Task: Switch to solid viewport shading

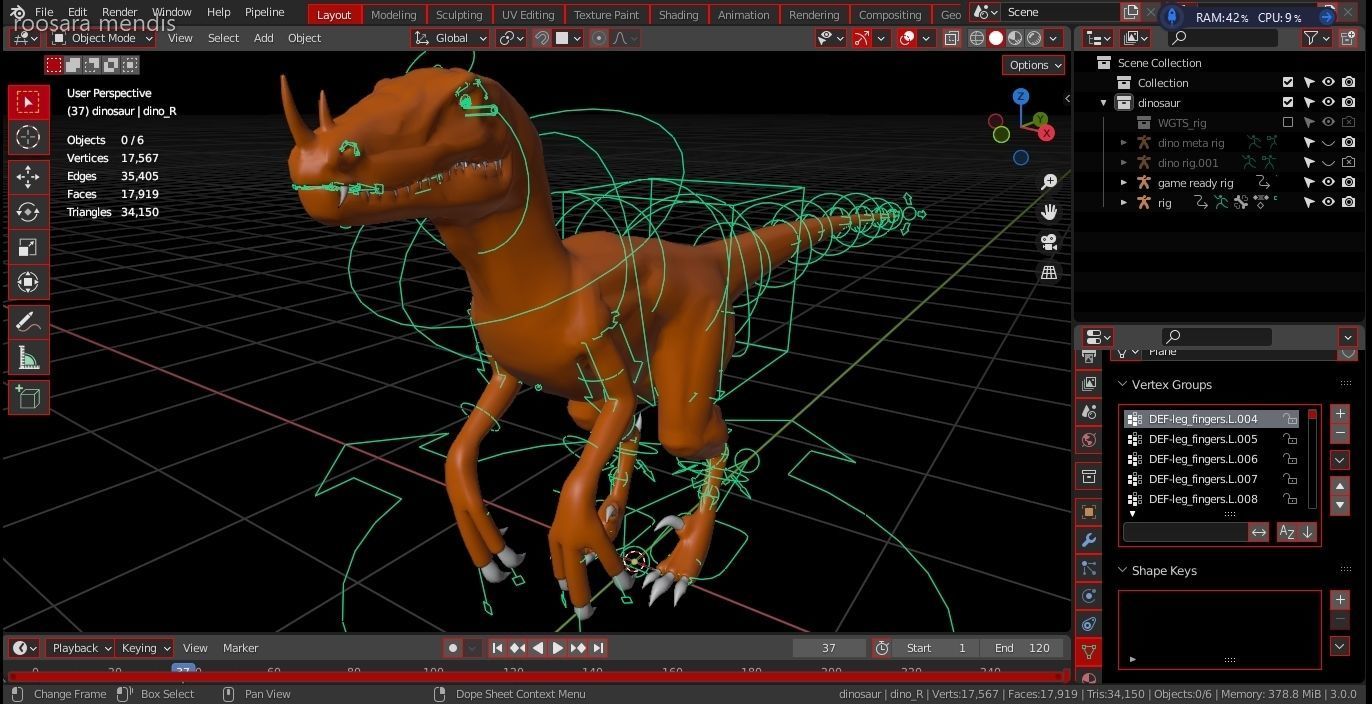Action: [x=996, y=38]
